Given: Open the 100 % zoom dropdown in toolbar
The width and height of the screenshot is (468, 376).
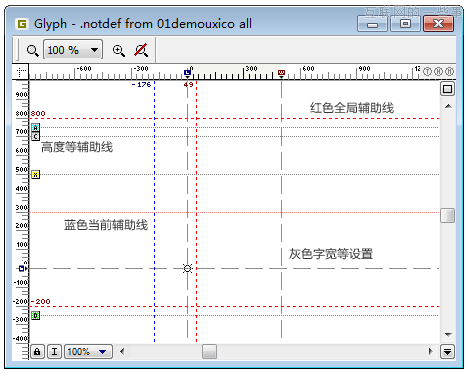Looking at the screenshot, I should (73, 50).
